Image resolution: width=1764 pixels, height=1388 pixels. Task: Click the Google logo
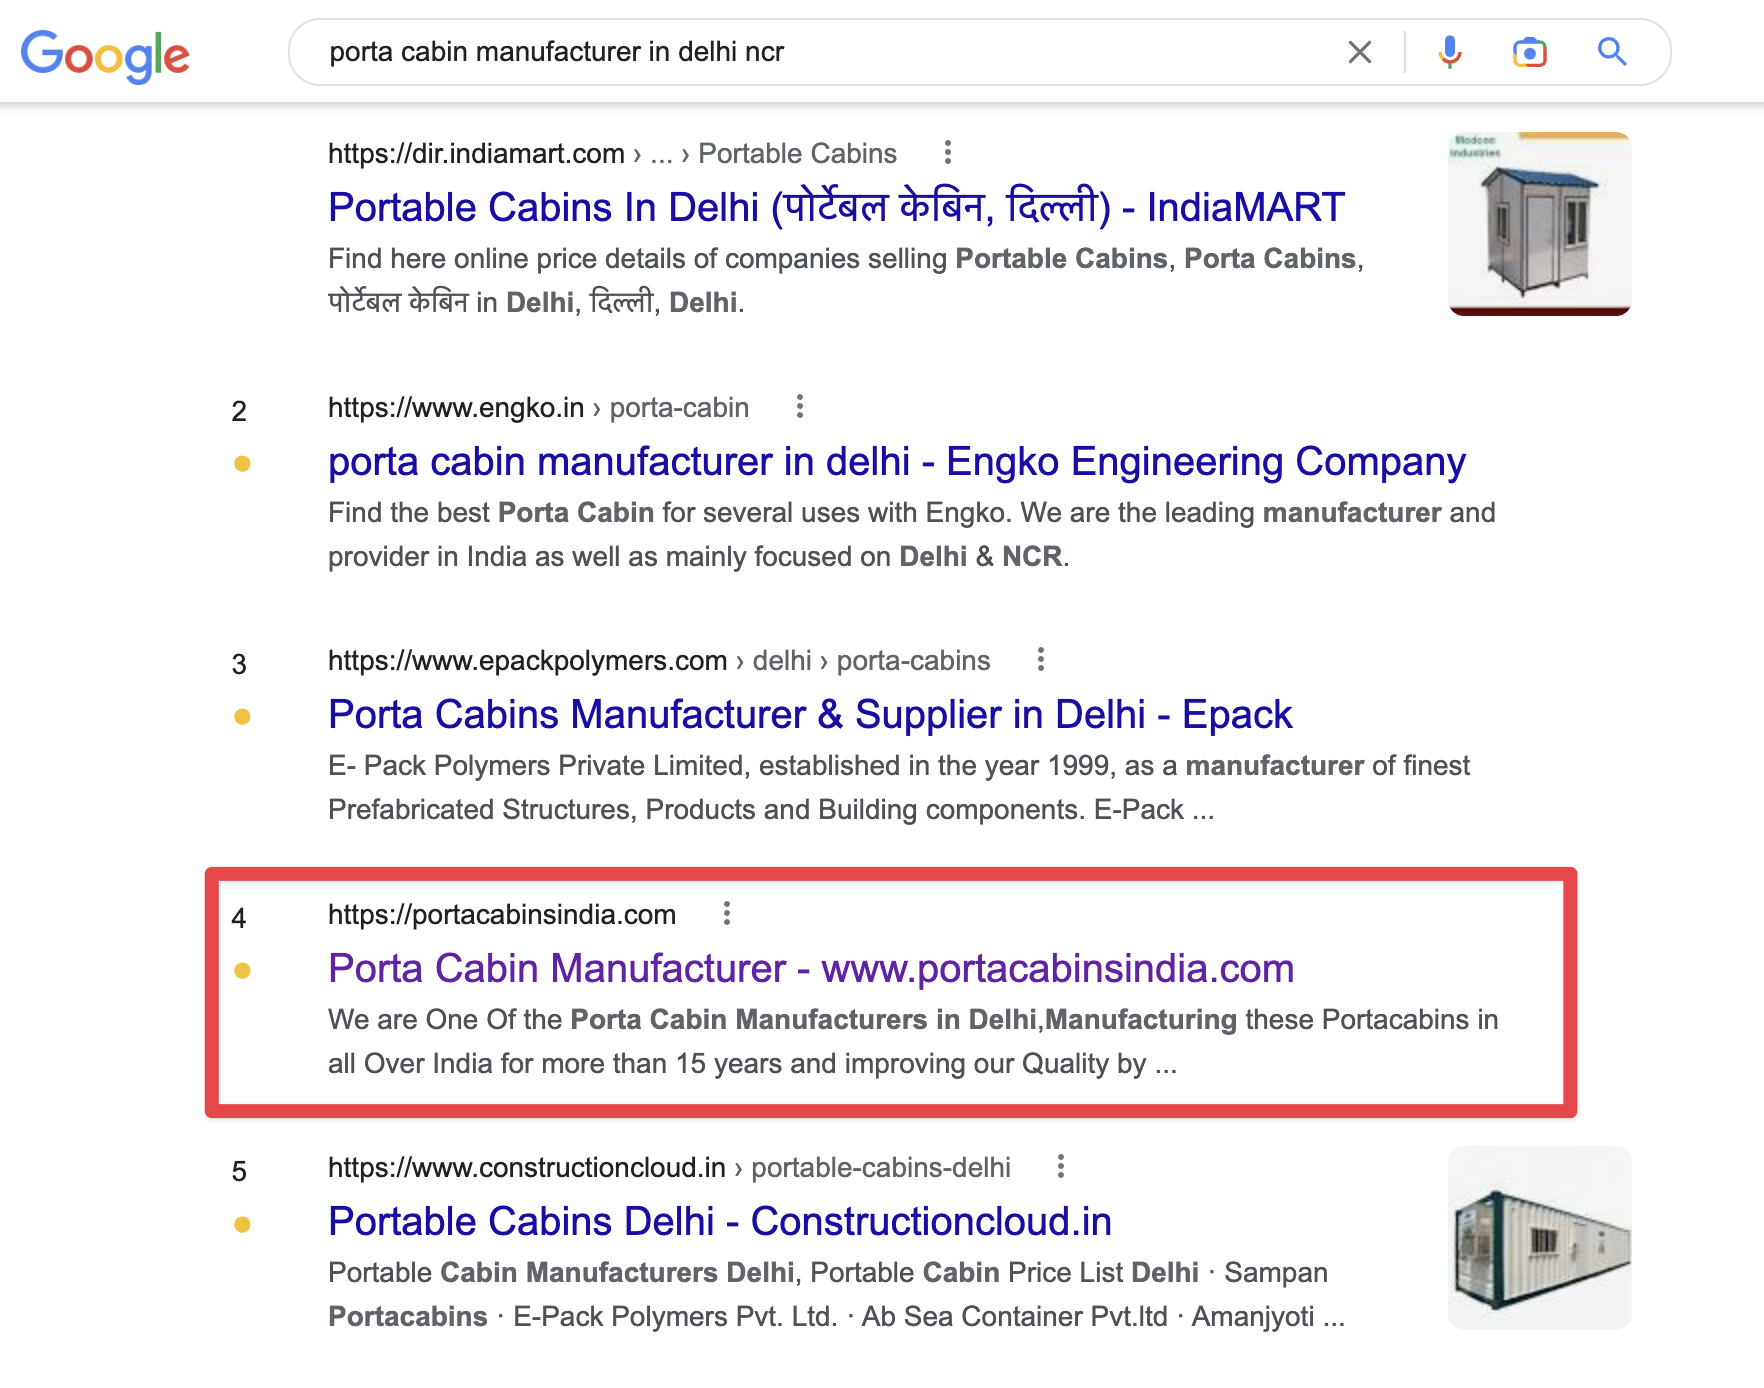pyautogui.click(x=105, y=54)
